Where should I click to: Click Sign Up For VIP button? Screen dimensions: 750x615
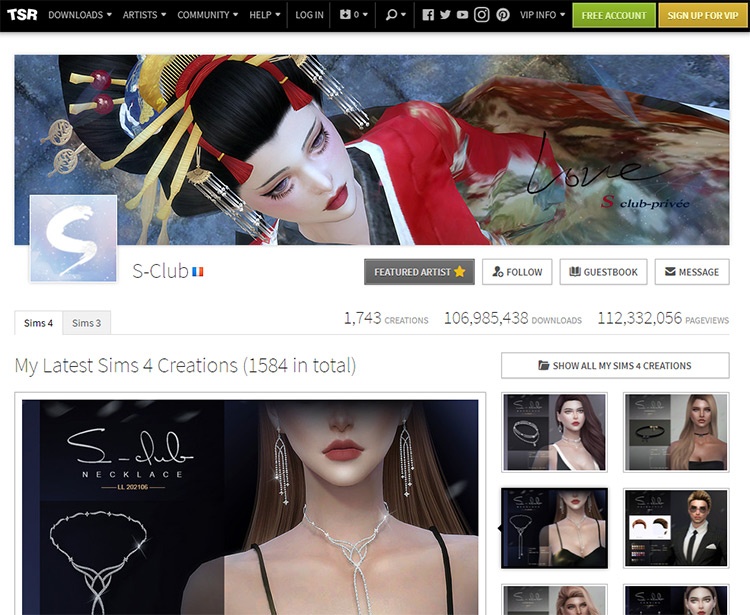703,15
